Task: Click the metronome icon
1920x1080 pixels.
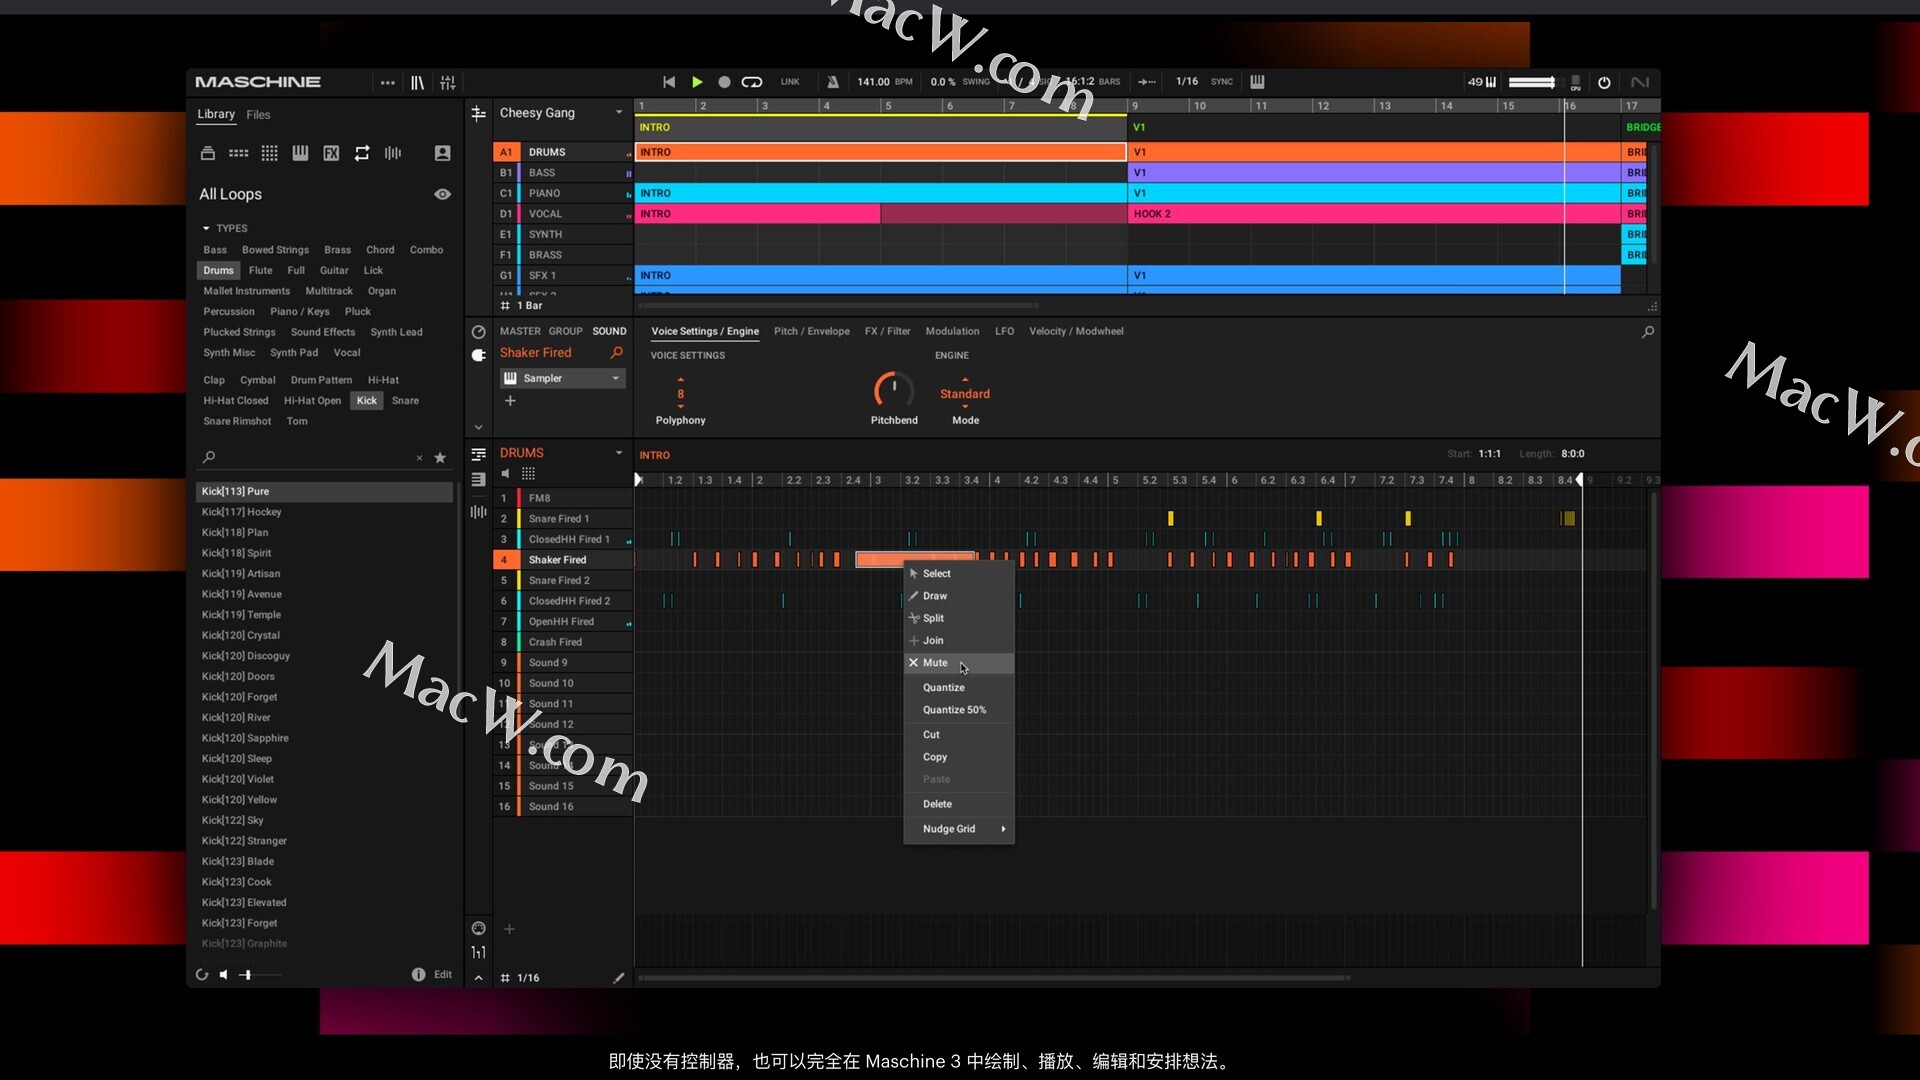Action: pos(832,82)
